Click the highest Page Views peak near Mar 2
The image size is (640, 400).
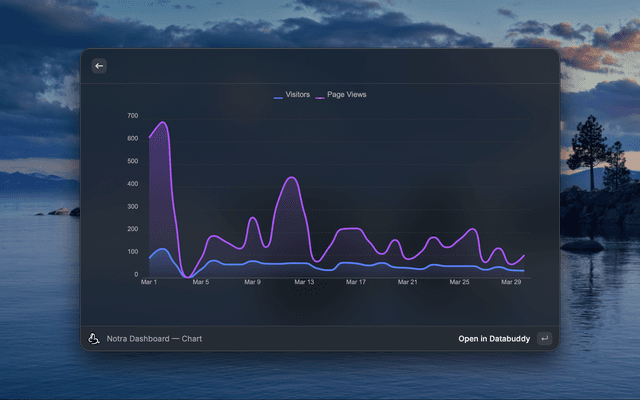click(162, 123)
